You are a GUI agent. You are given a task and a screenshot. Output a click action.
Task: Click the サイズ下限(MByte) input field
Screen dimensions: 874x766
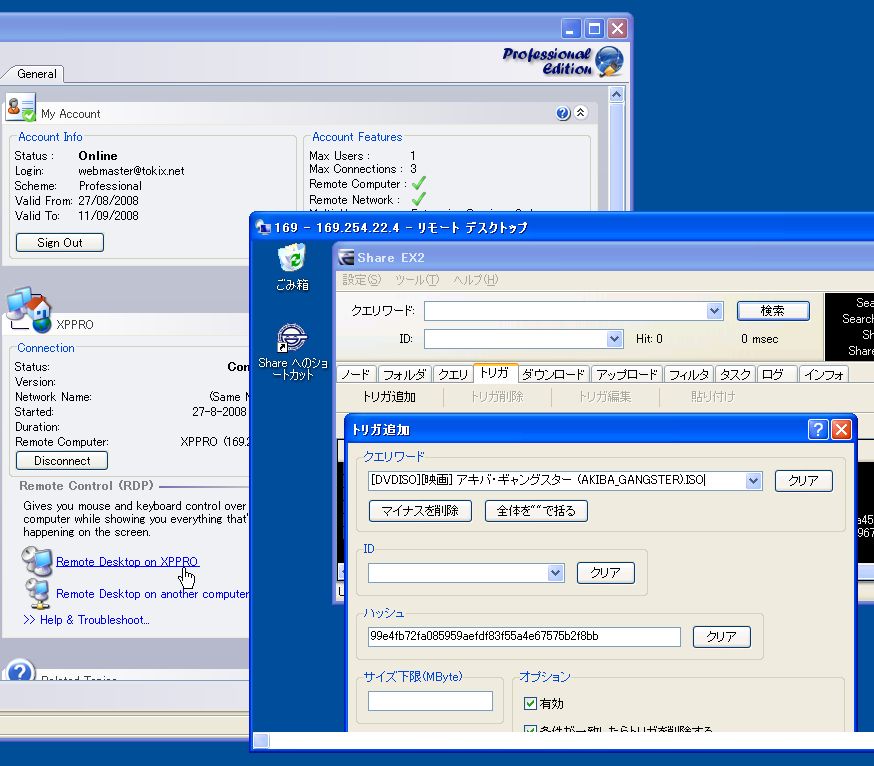(x=430, y=701)
